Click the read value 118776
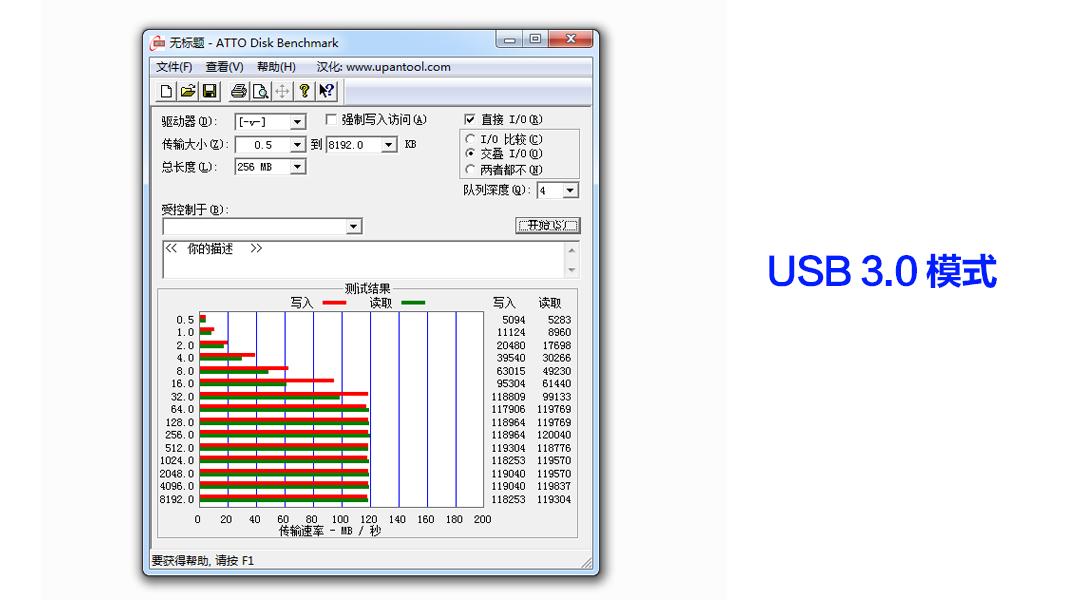Image resolution: width=1065 pixels, height=600 pixels. coord(554,448)
